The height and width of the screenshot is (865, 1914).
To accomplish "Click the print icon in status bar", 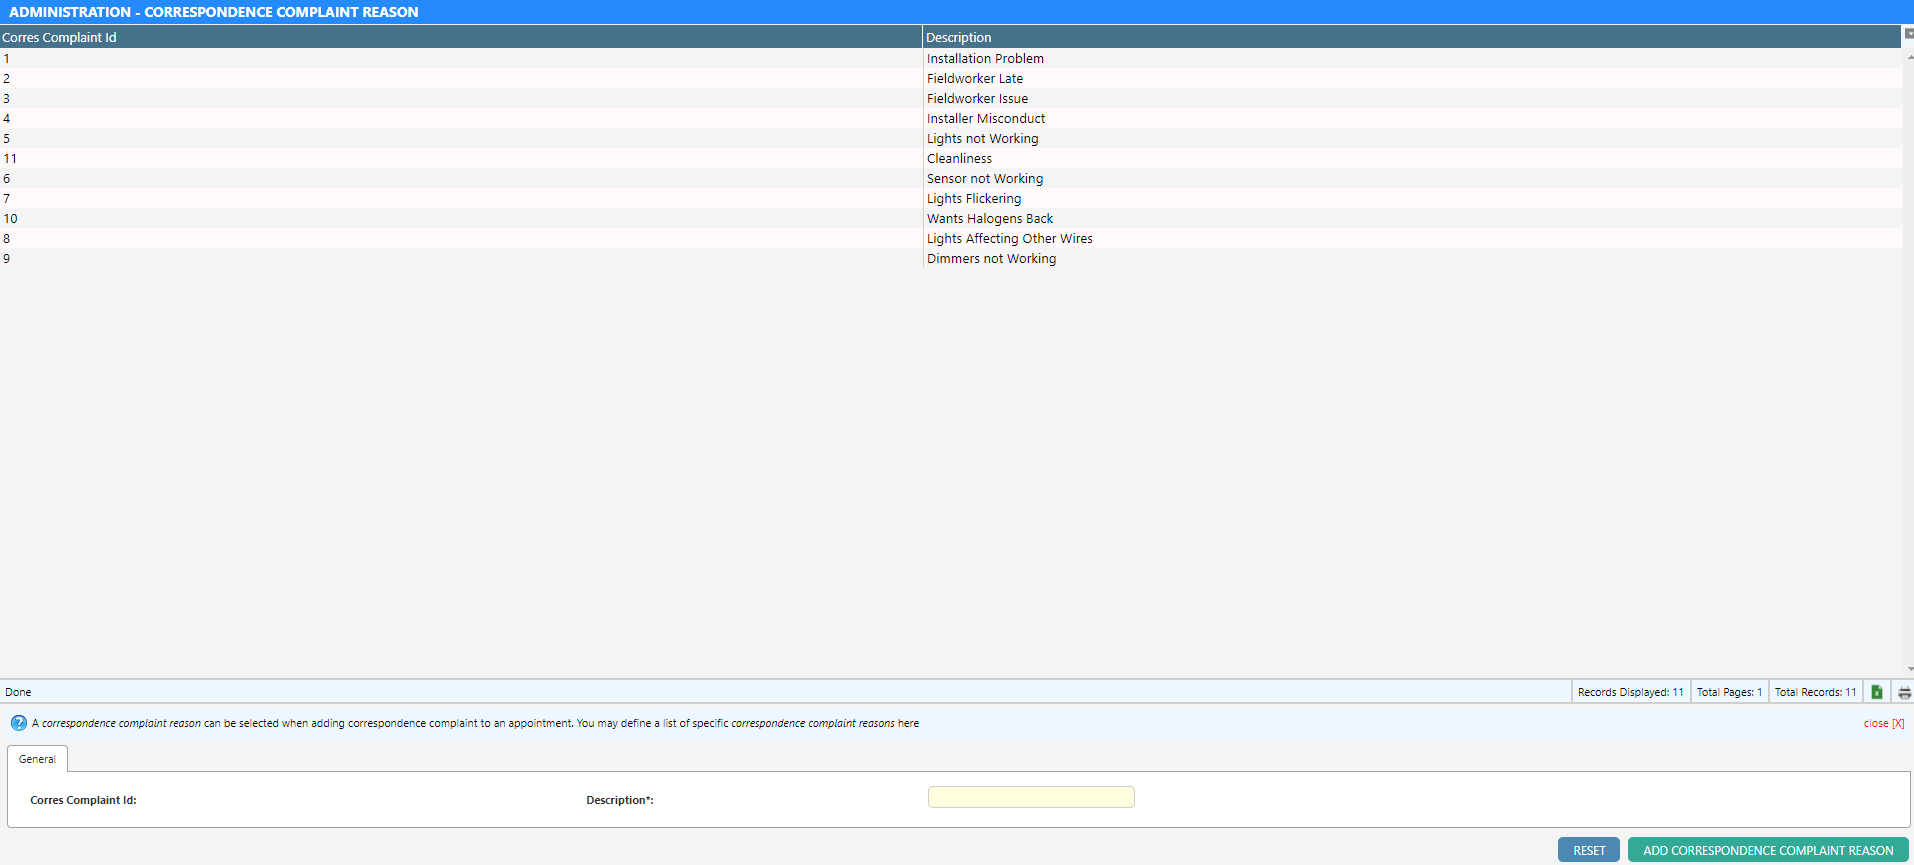I will 1904,692.
